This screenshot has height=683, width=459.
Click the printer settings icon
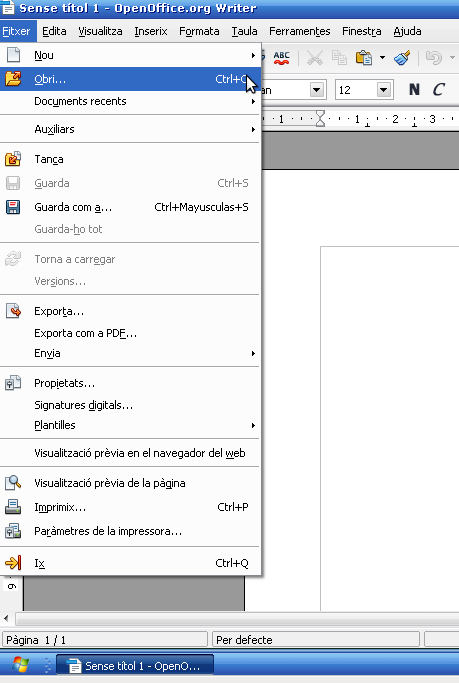(x=13, y=531)
